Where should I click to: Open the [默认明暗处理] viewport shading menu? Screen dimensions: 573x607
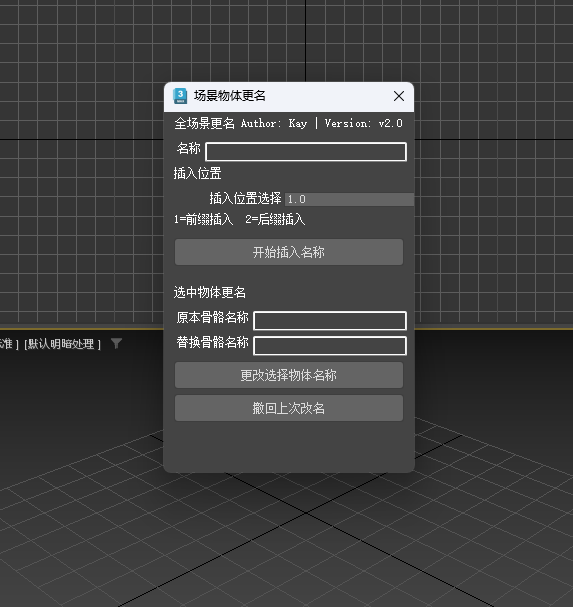(62, 344)
